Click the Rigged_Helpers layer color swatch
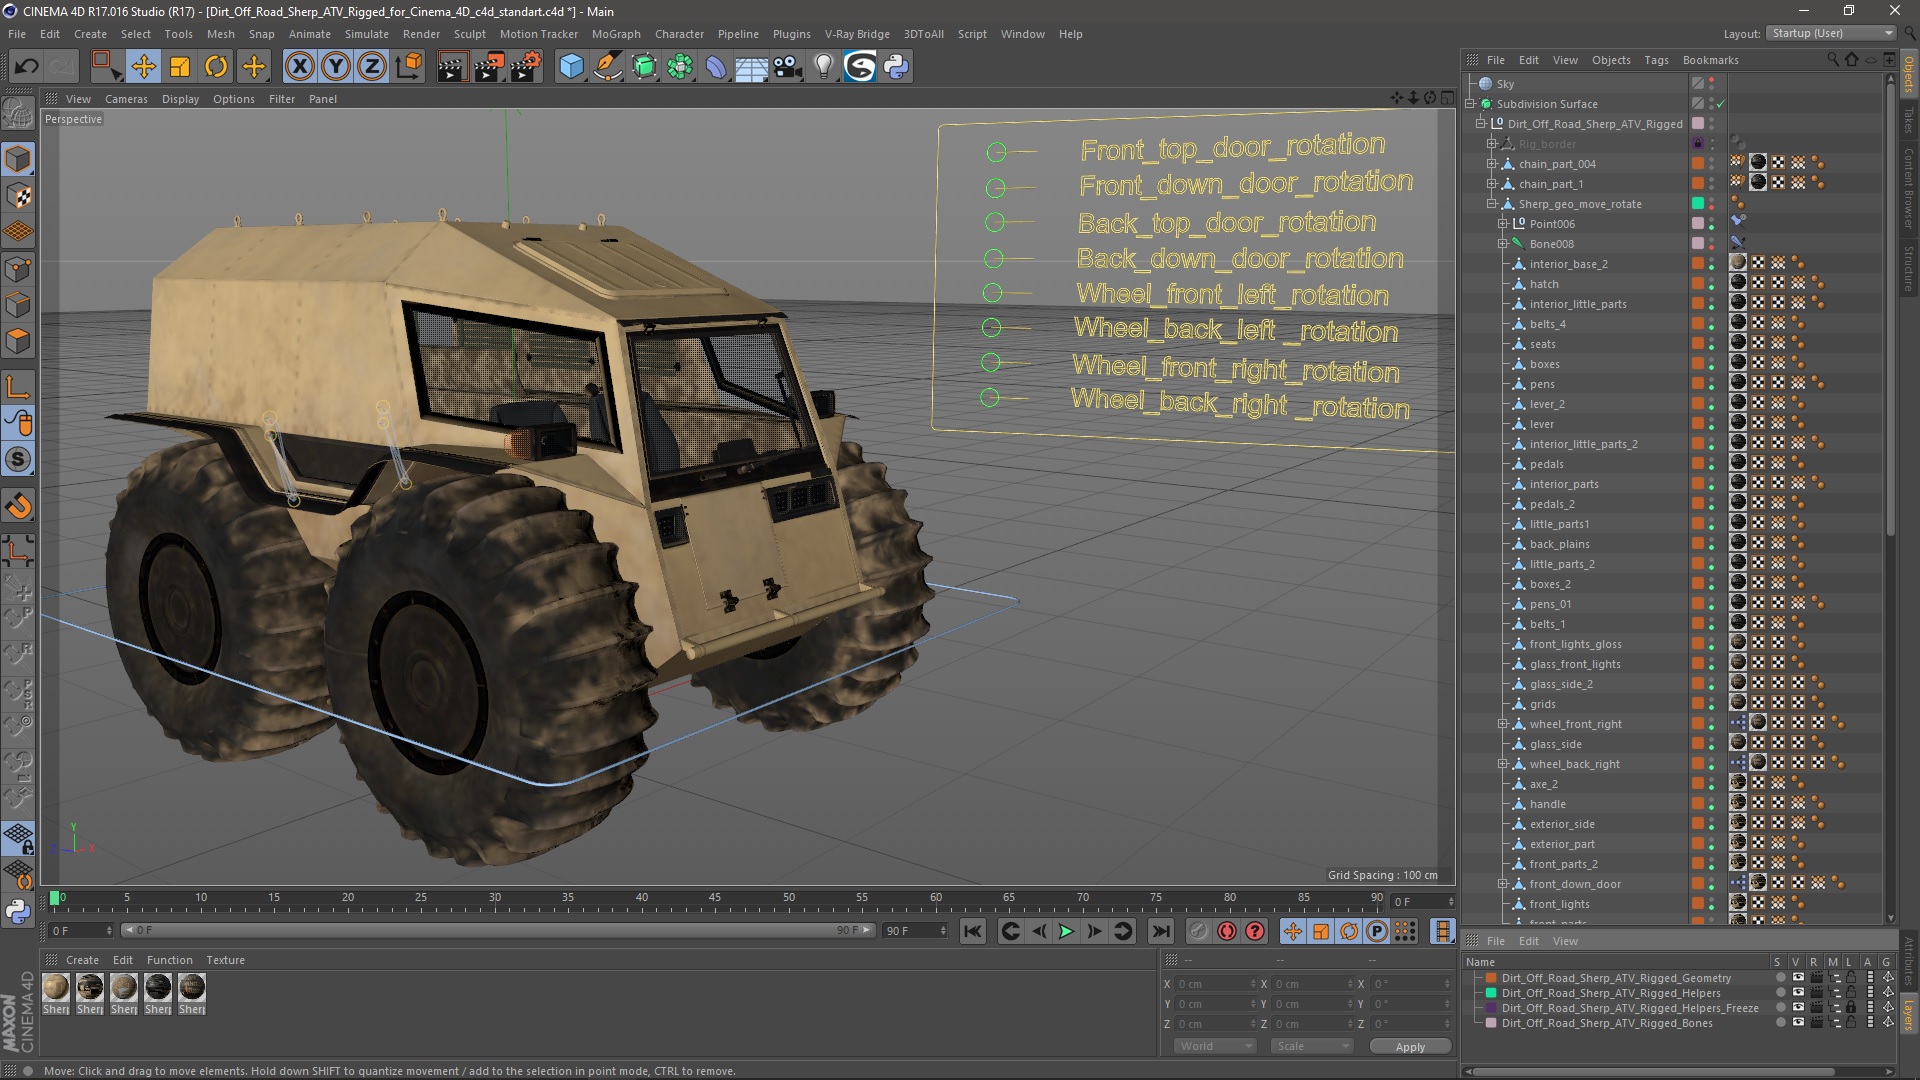This screenshot has width=1920, height=1080. coord(1491,993)
